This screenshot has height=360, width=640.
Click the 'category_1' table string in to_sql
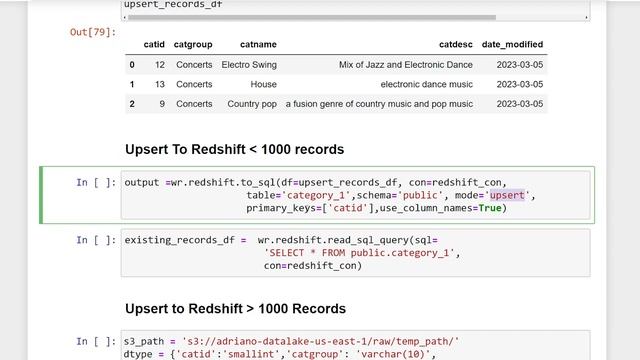point(316,196)
